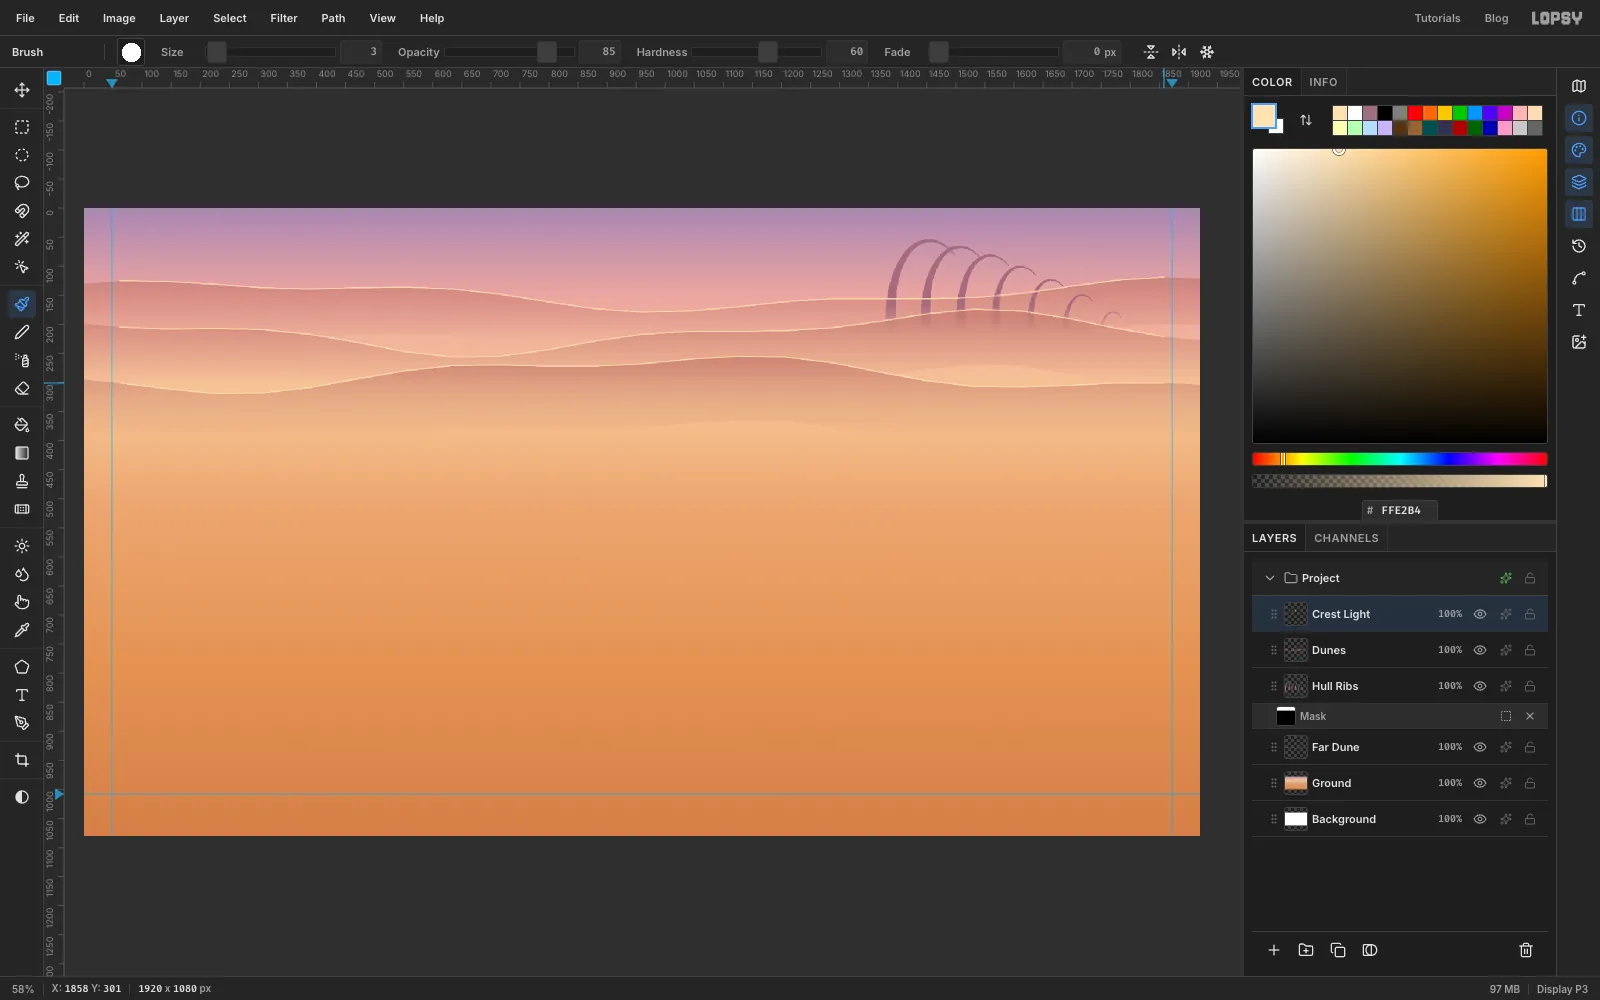Open the Blog link
Viewport: 1600px width, 1000px height.
coord(1496,18)
